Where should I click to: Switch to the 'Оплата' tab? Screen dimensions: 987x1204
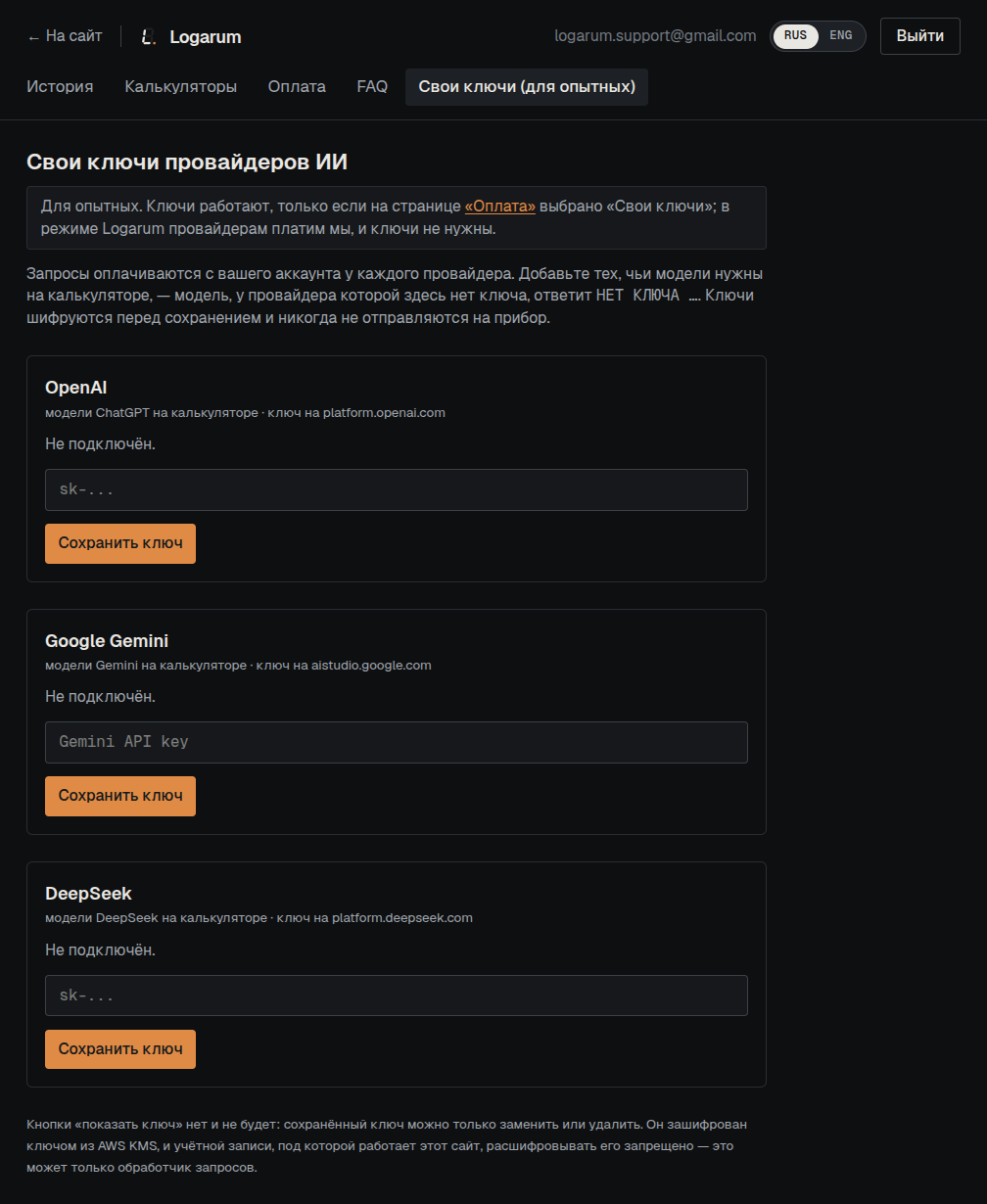click(x=297, y=87)
